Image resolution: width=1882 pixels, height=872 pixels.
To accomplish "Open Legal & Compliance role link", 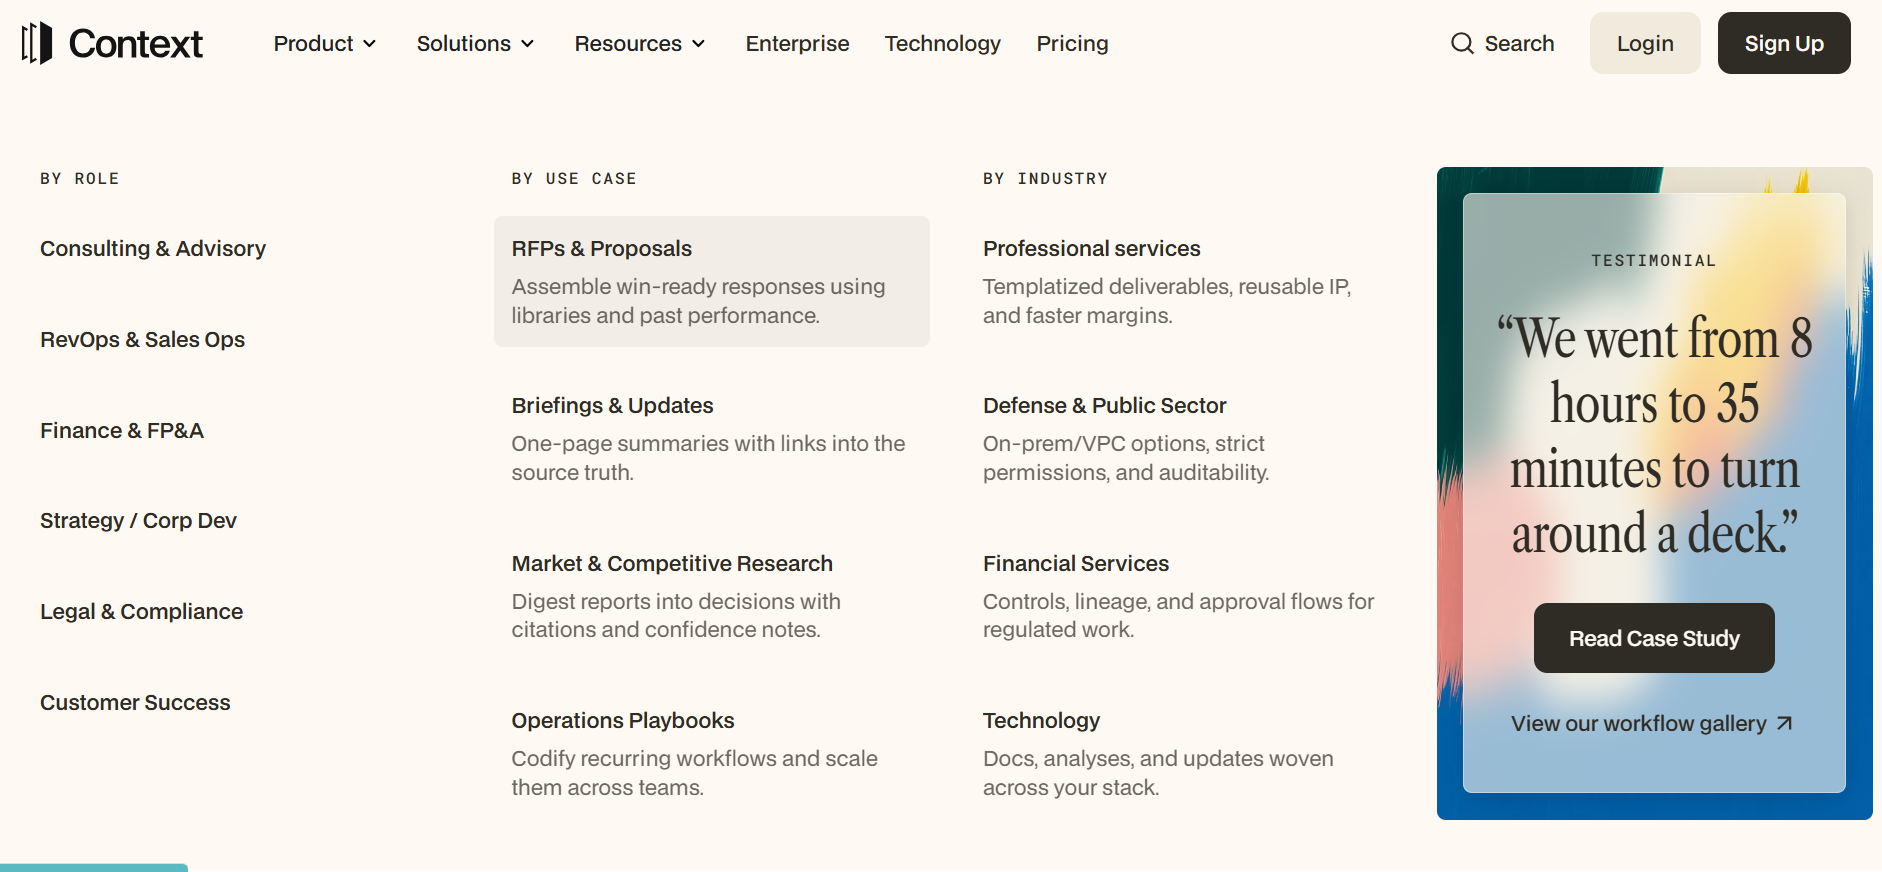I will (141, 611).
